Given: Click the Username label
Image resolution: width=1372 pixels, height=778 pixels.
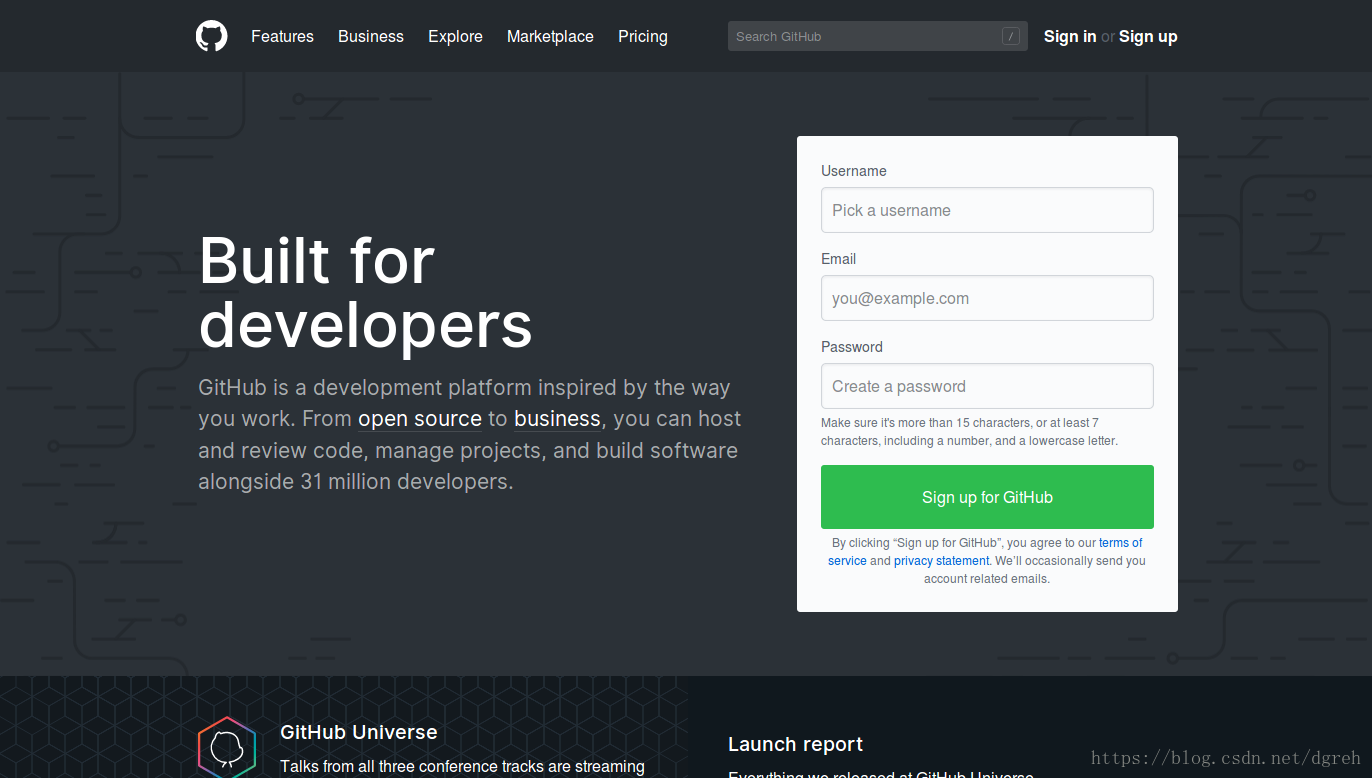Looking at the screenshot, I should pos(854,171).
